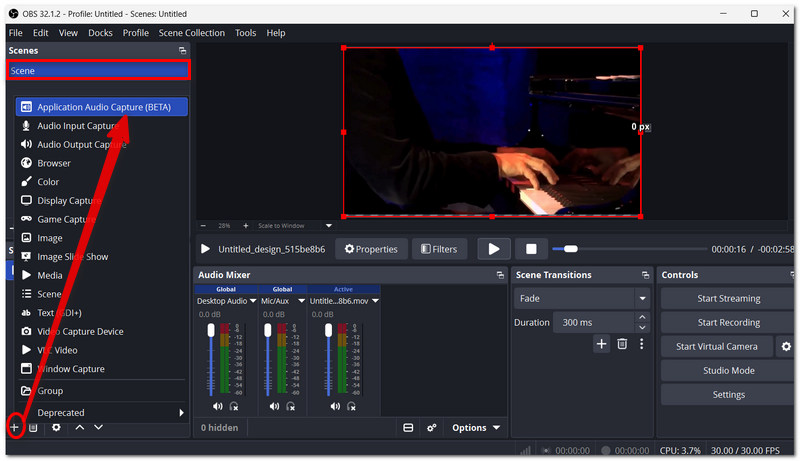Add a Scene source from the list
Viewport: 800px width, 461px height.
coord(102,294)
